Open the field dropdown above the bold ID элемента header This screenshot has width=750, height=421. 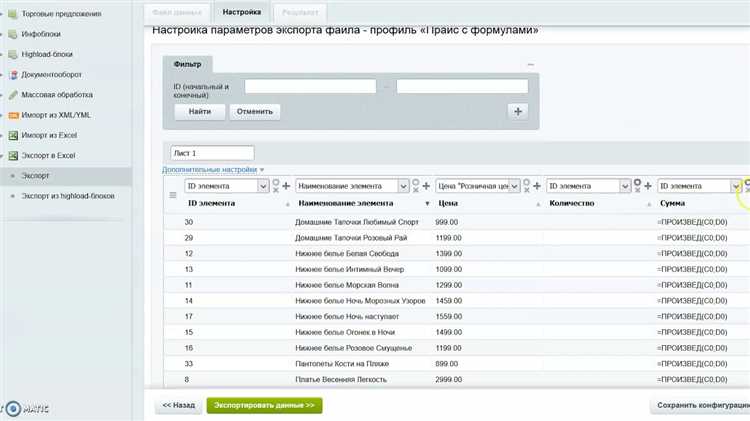click(227, 186)
